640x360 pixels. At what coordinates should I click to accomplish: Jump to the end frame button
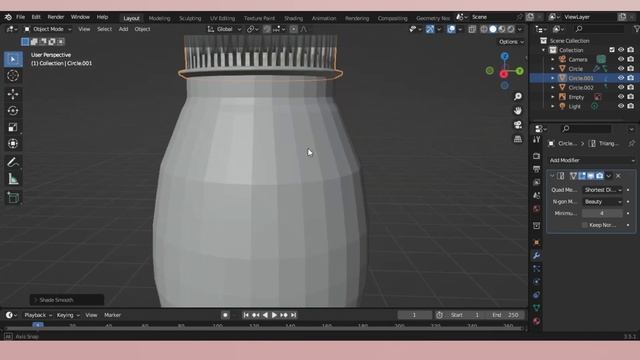(293, 315)
